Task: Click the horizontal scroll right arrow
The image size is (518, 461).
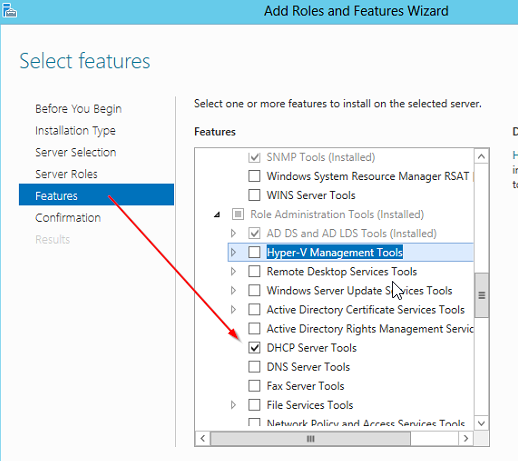Action: (466, 438)
